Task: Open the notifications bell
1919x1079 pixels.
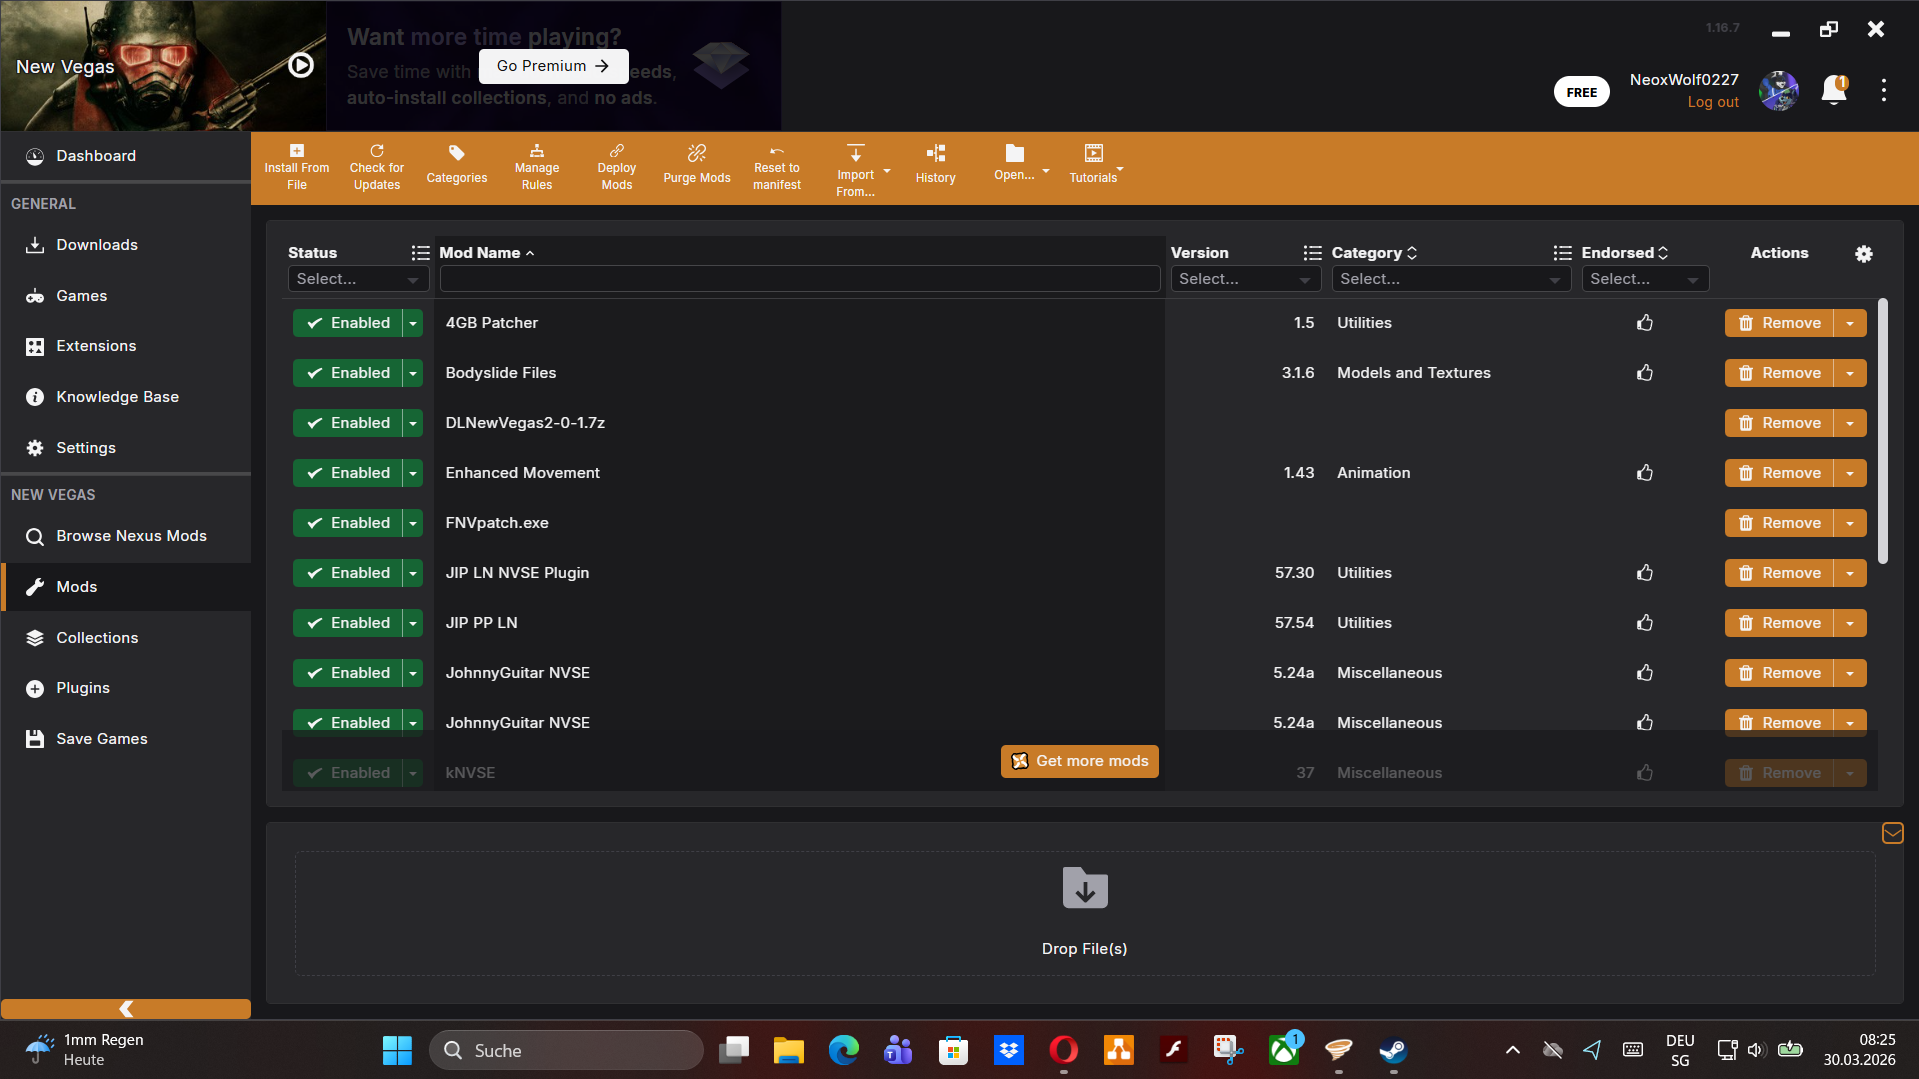Action: click(x=1834, y=91)
